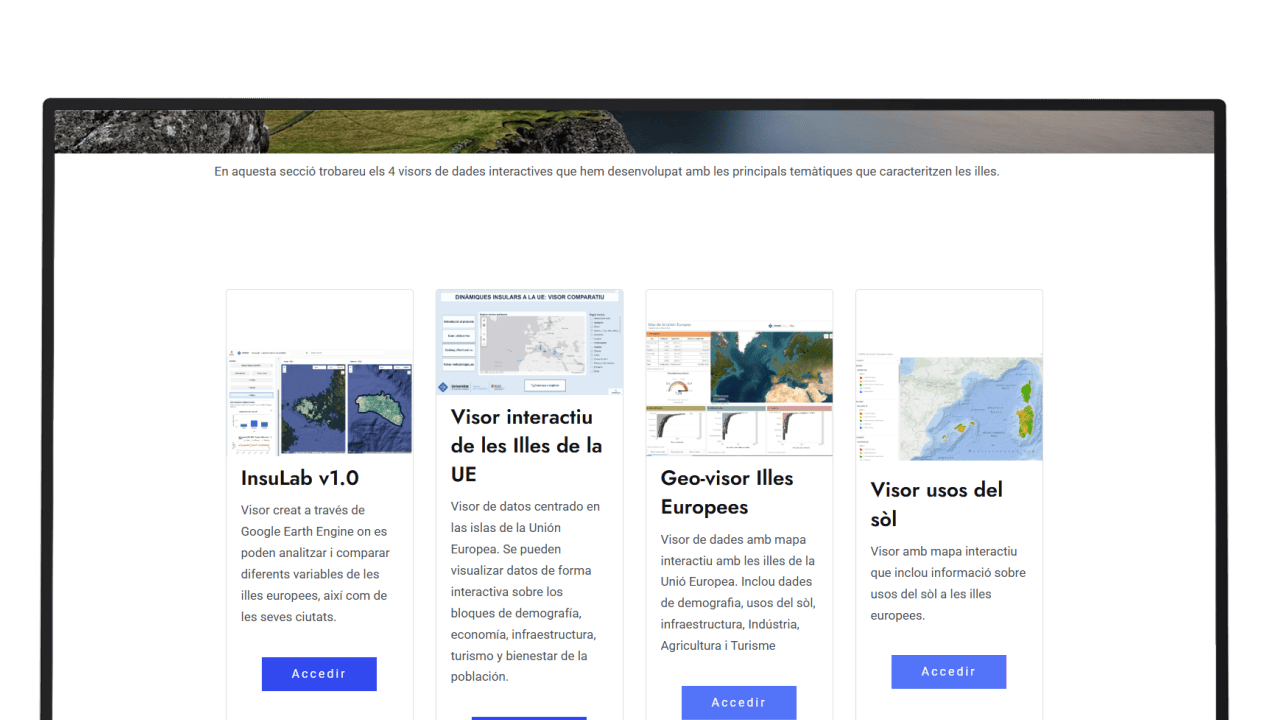This screenshot has height=720, width=1280.
Task: Click the gauge dial in Geo-visor preview
Action: pyautogui.click(x=676, y=387)
